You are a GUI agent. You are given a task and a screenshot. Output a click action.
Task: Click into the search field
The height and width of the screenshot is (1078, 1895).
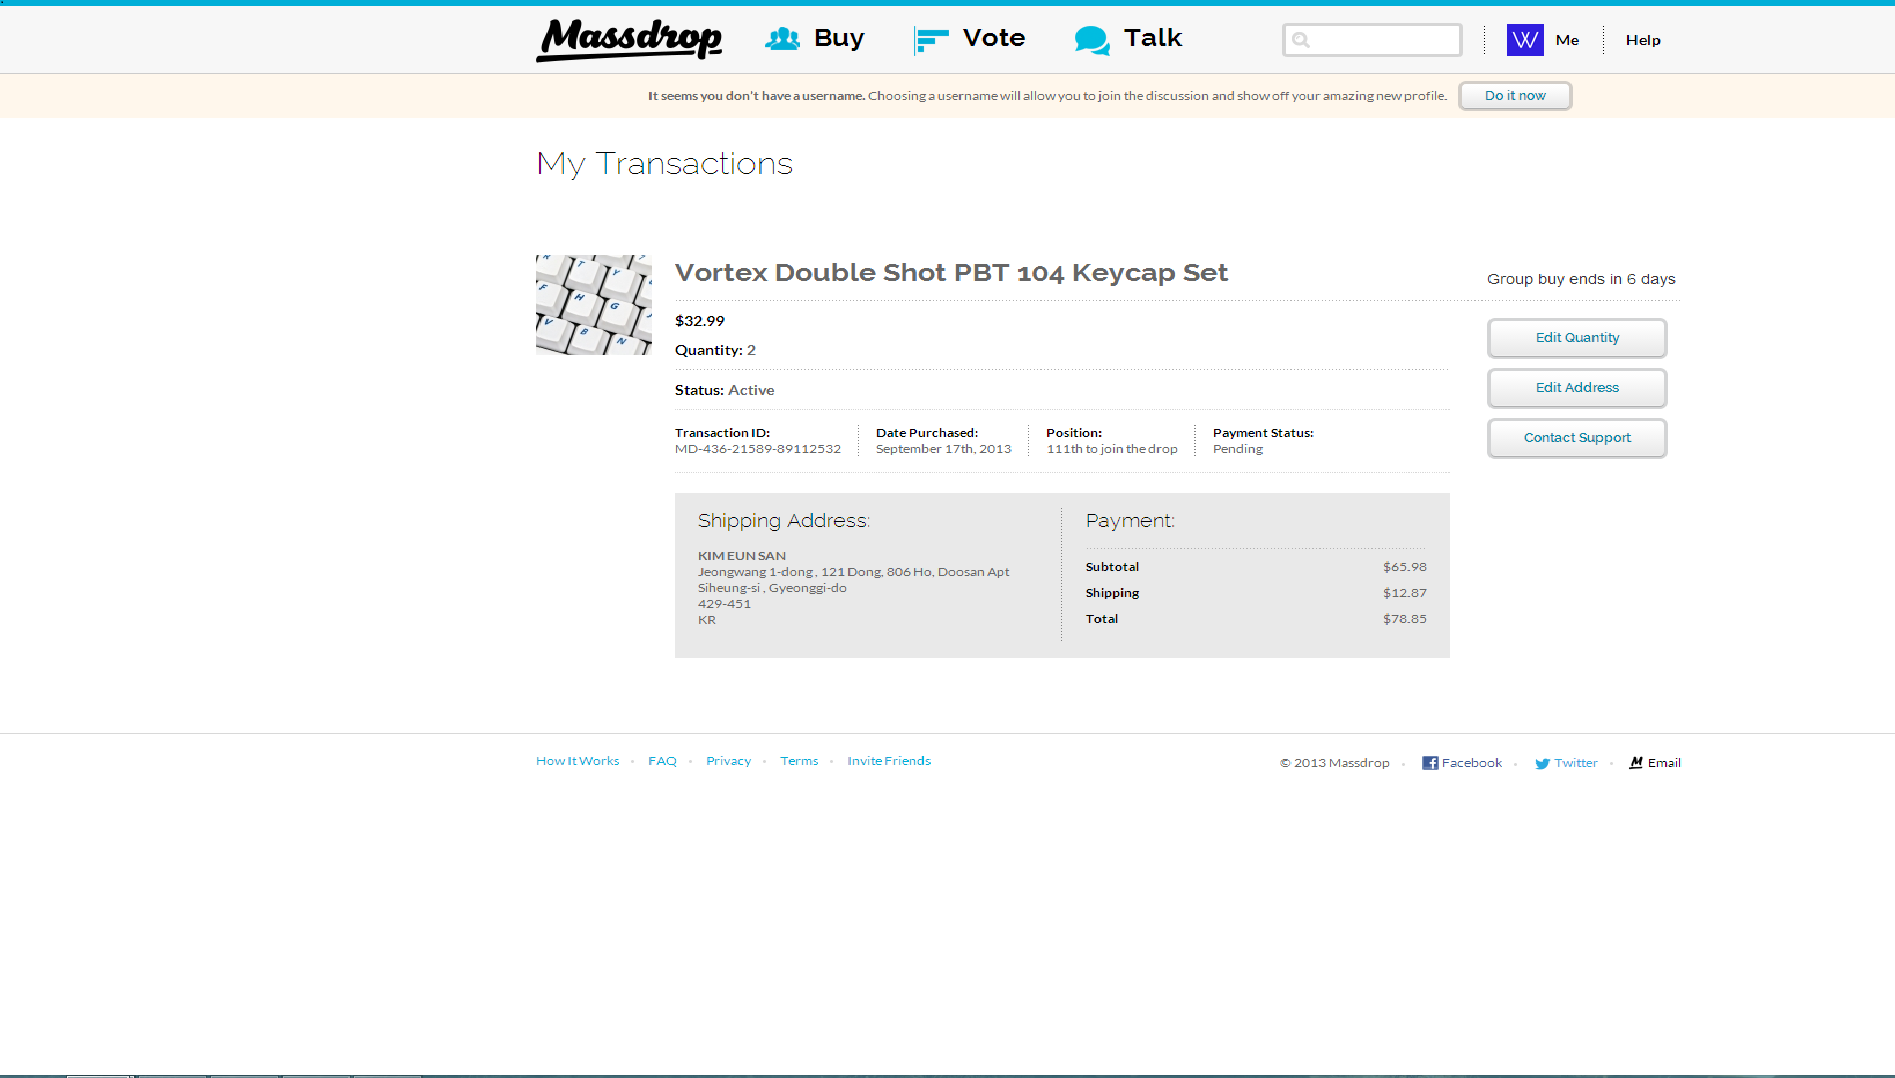tap(1372, 40)
